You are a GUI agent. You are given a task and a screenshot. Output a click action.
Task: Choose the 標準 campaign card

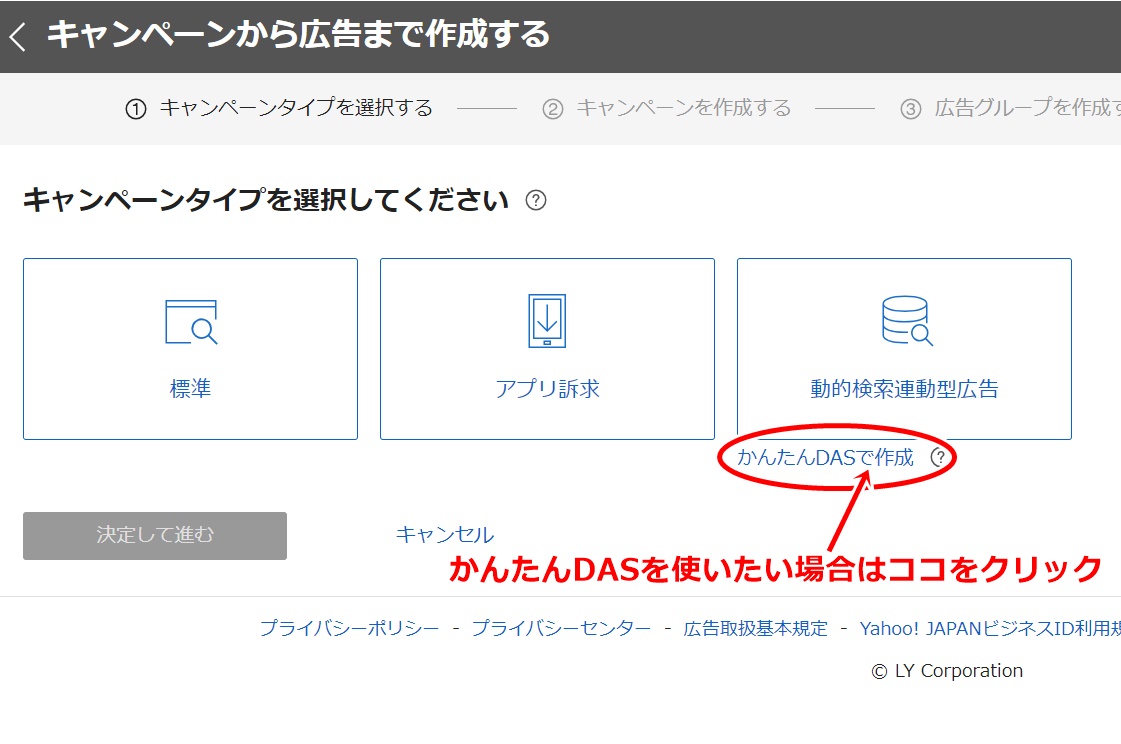pos(189,348)
